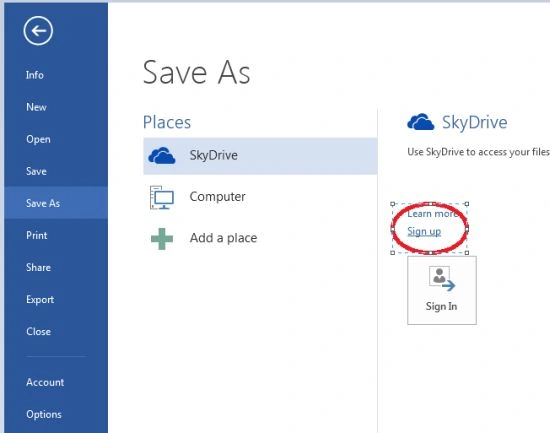
Task: Select Save in the left menu
Action: (x=36, y=171)
